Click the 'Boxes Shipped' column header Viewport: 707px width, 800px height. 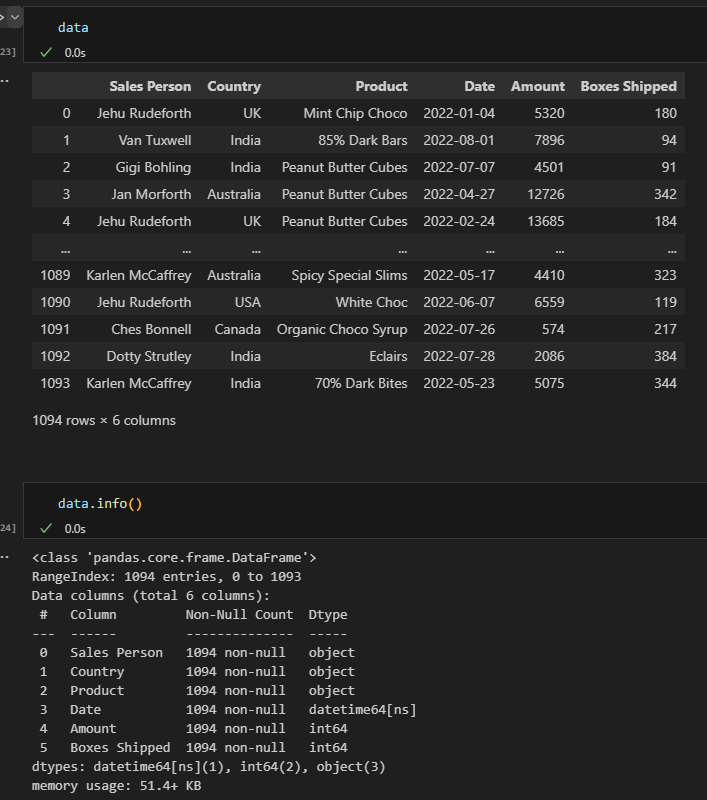[x=628, y=86]
